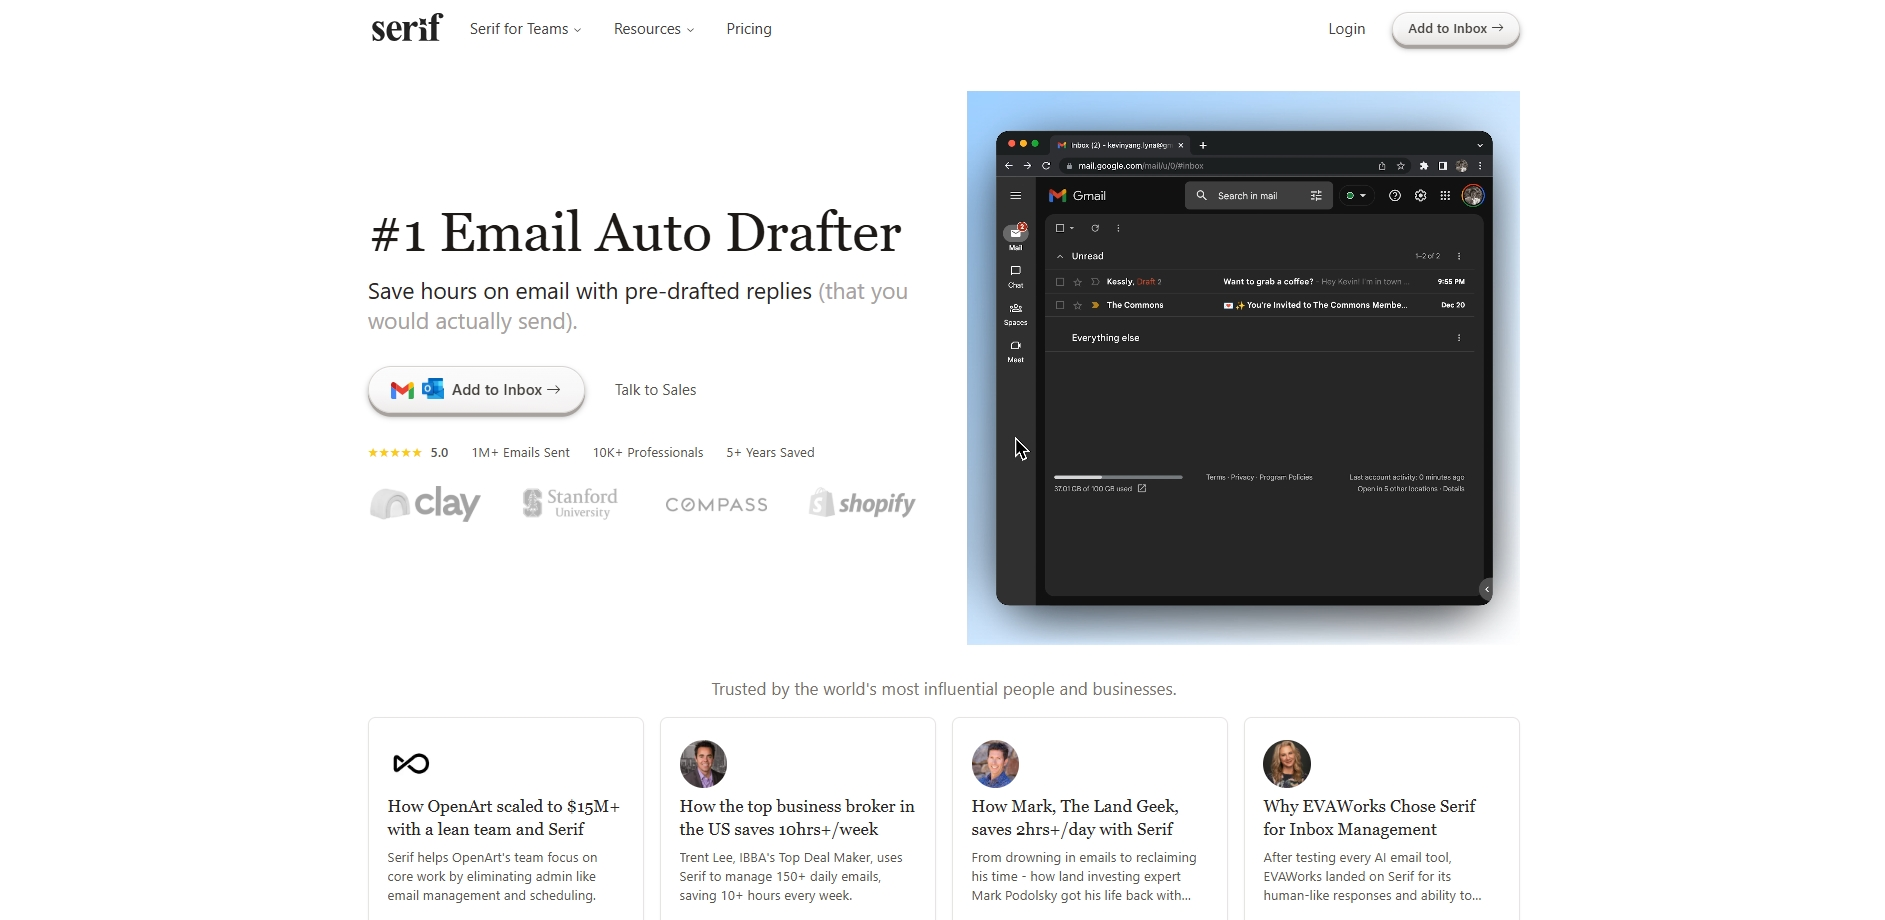Click the Search in mail field
Image resolution: width=1885 pixels, height=920 pixels.
point(1259,196)
